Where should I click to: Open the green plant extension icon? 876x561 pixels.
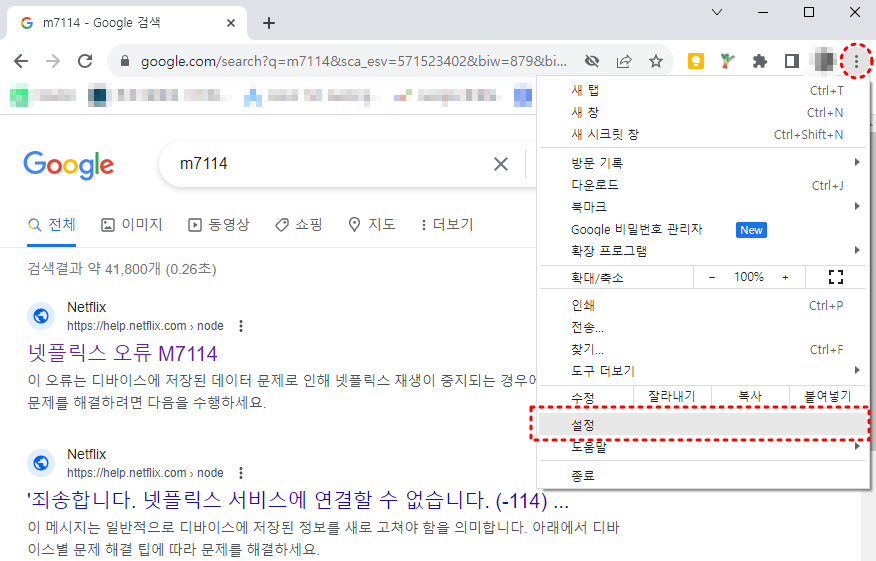point(727,61)
